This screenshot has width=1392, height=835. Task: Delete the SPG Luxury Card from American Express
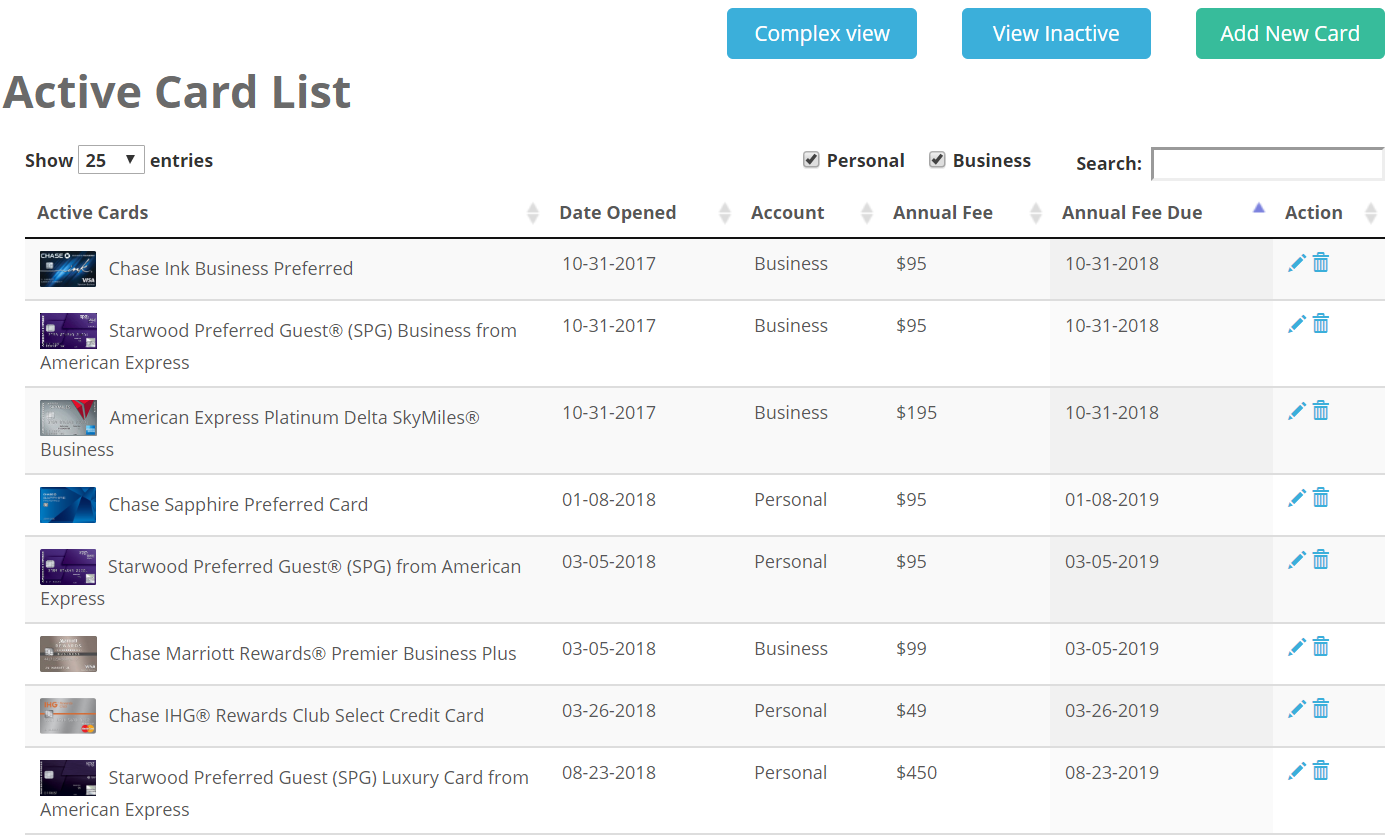coord(1321,771)
